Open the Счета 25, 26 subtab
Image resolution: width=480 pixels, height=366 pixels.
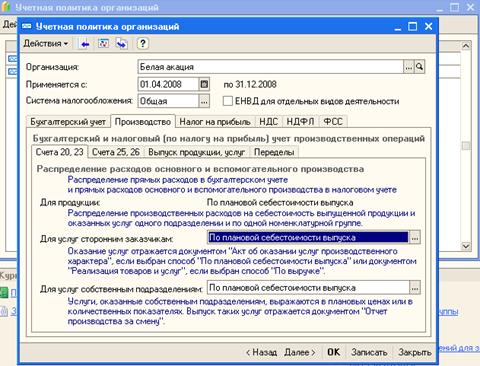tap(116, 152)
